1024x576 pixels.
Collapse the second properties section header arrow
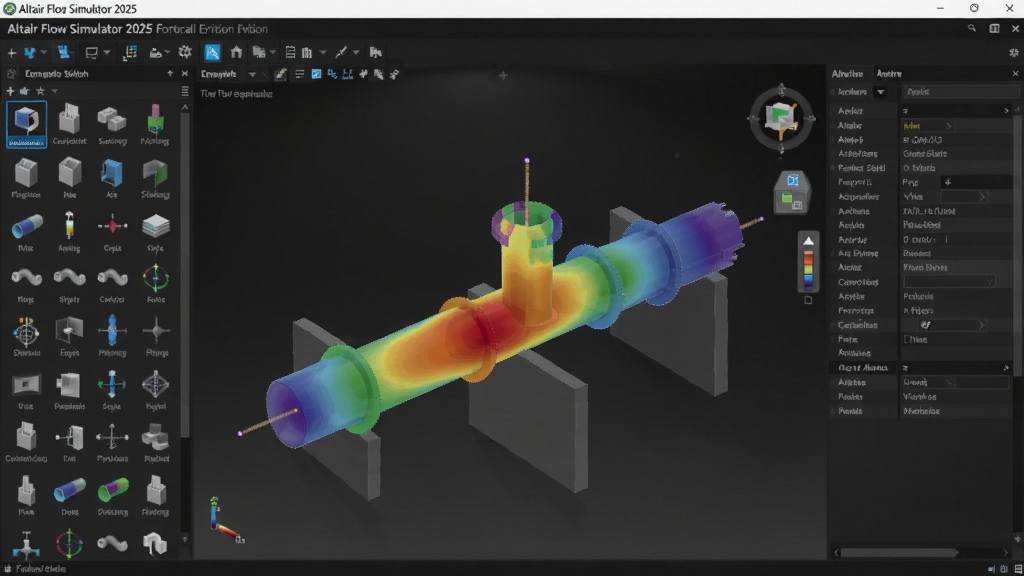(1006, 368)
